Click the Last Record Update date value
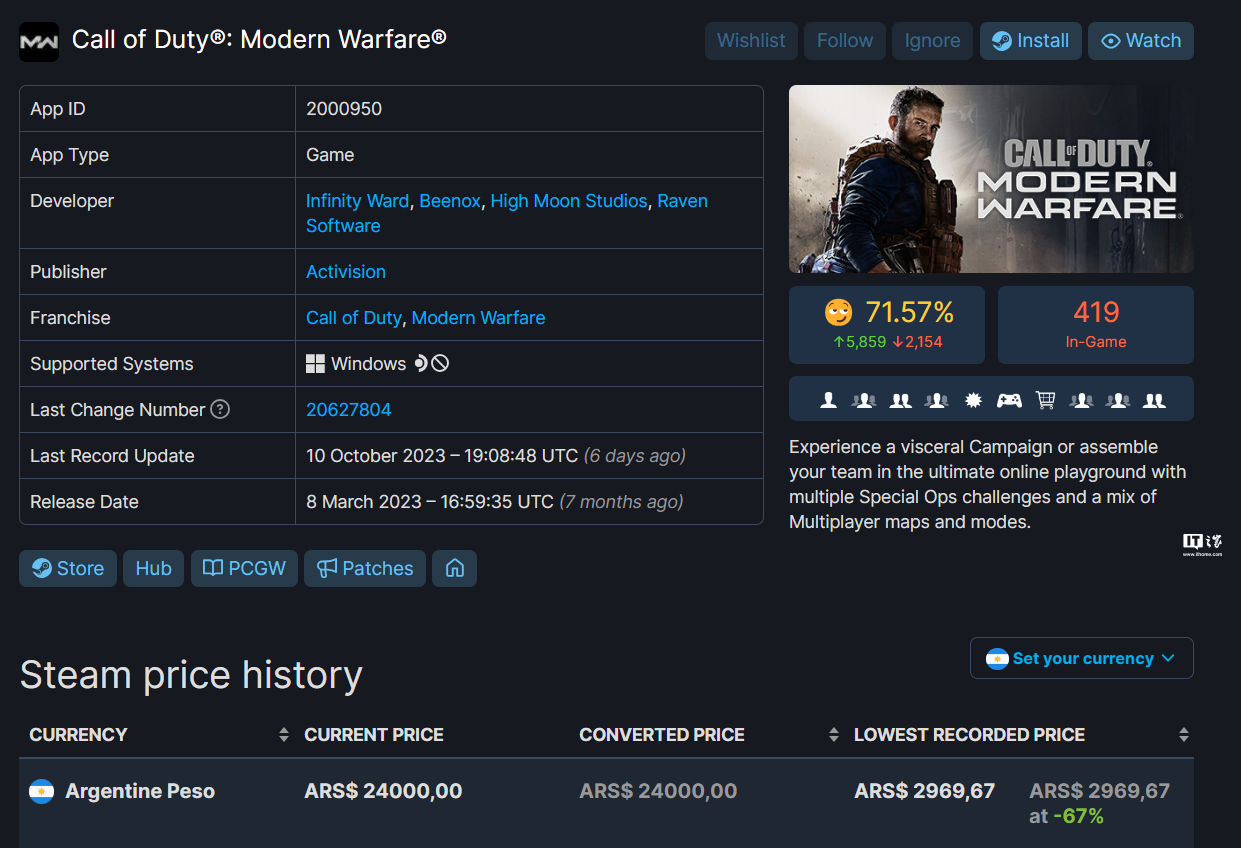1241x848 pixels. click(x=496, y=456)
